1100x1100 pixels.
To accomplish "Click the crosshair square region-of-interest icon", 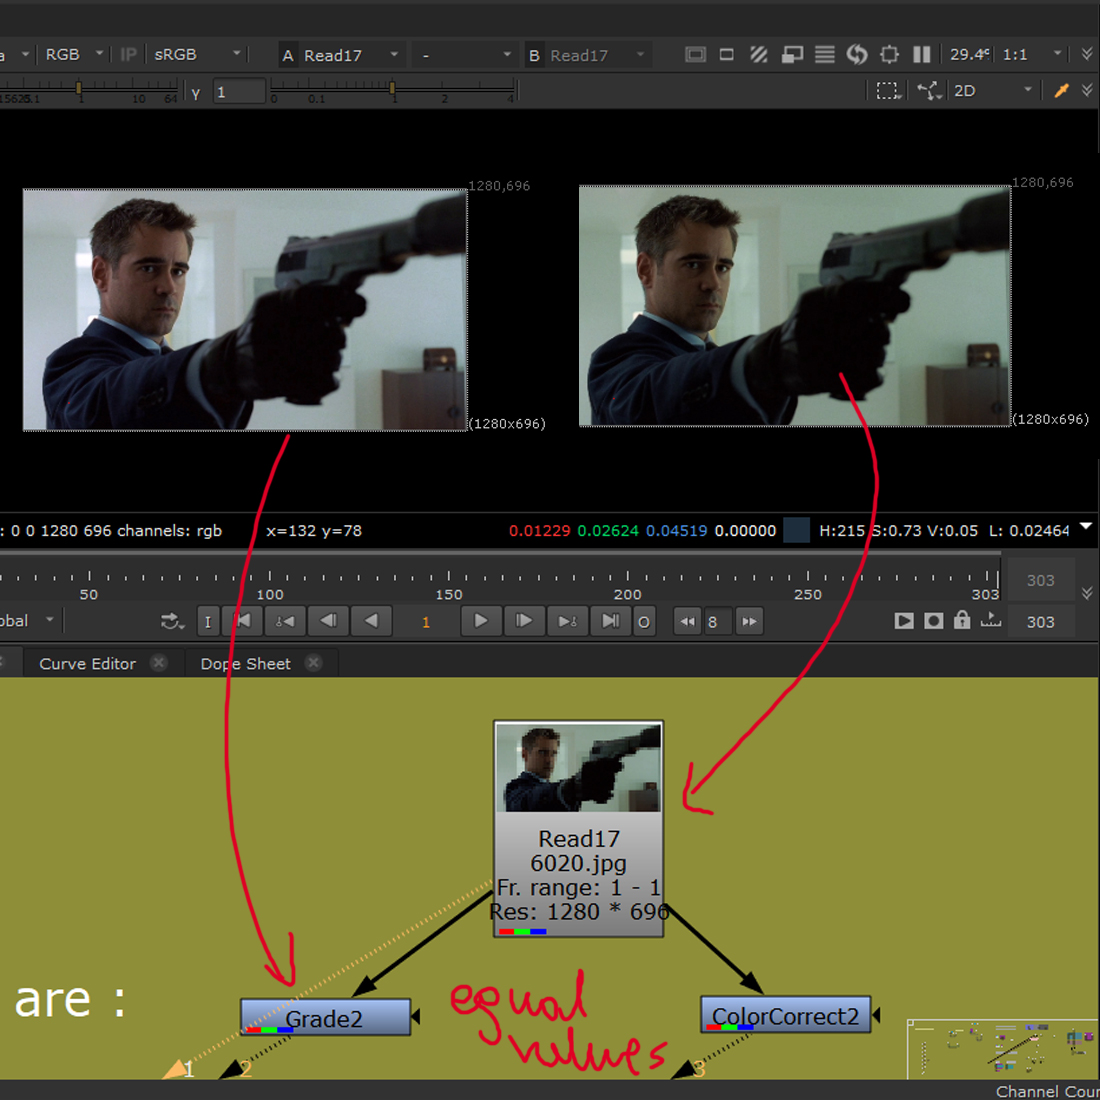I will click(889, 55).
